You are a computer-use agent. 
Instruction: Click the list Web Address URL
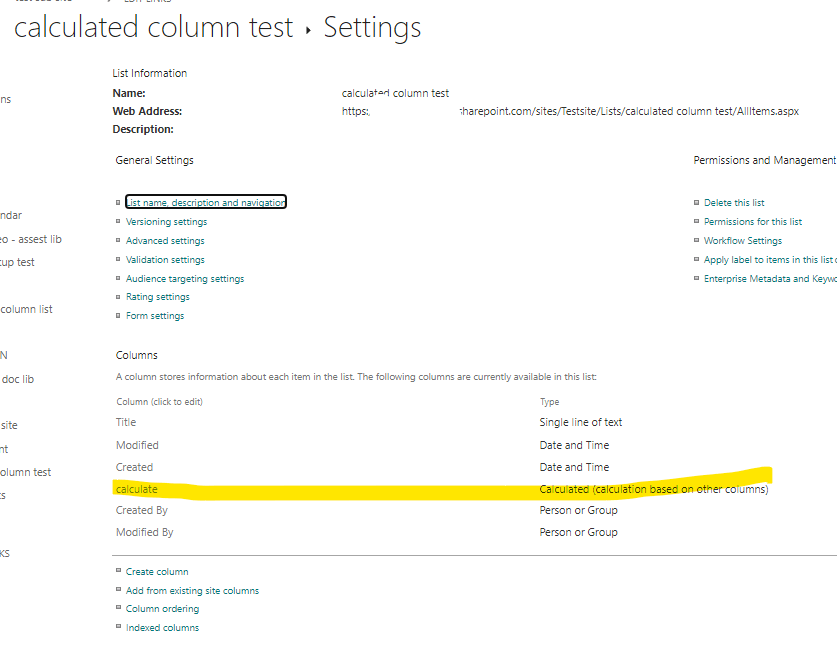pos(570,111)
